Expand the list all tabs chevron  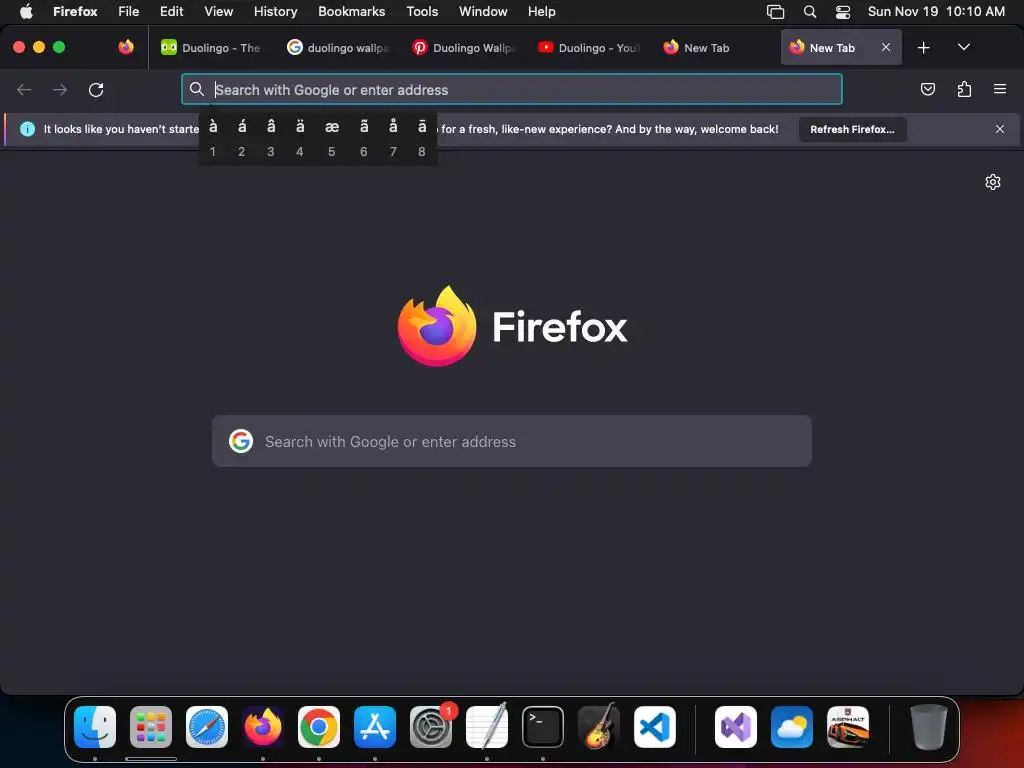[963, 47]
